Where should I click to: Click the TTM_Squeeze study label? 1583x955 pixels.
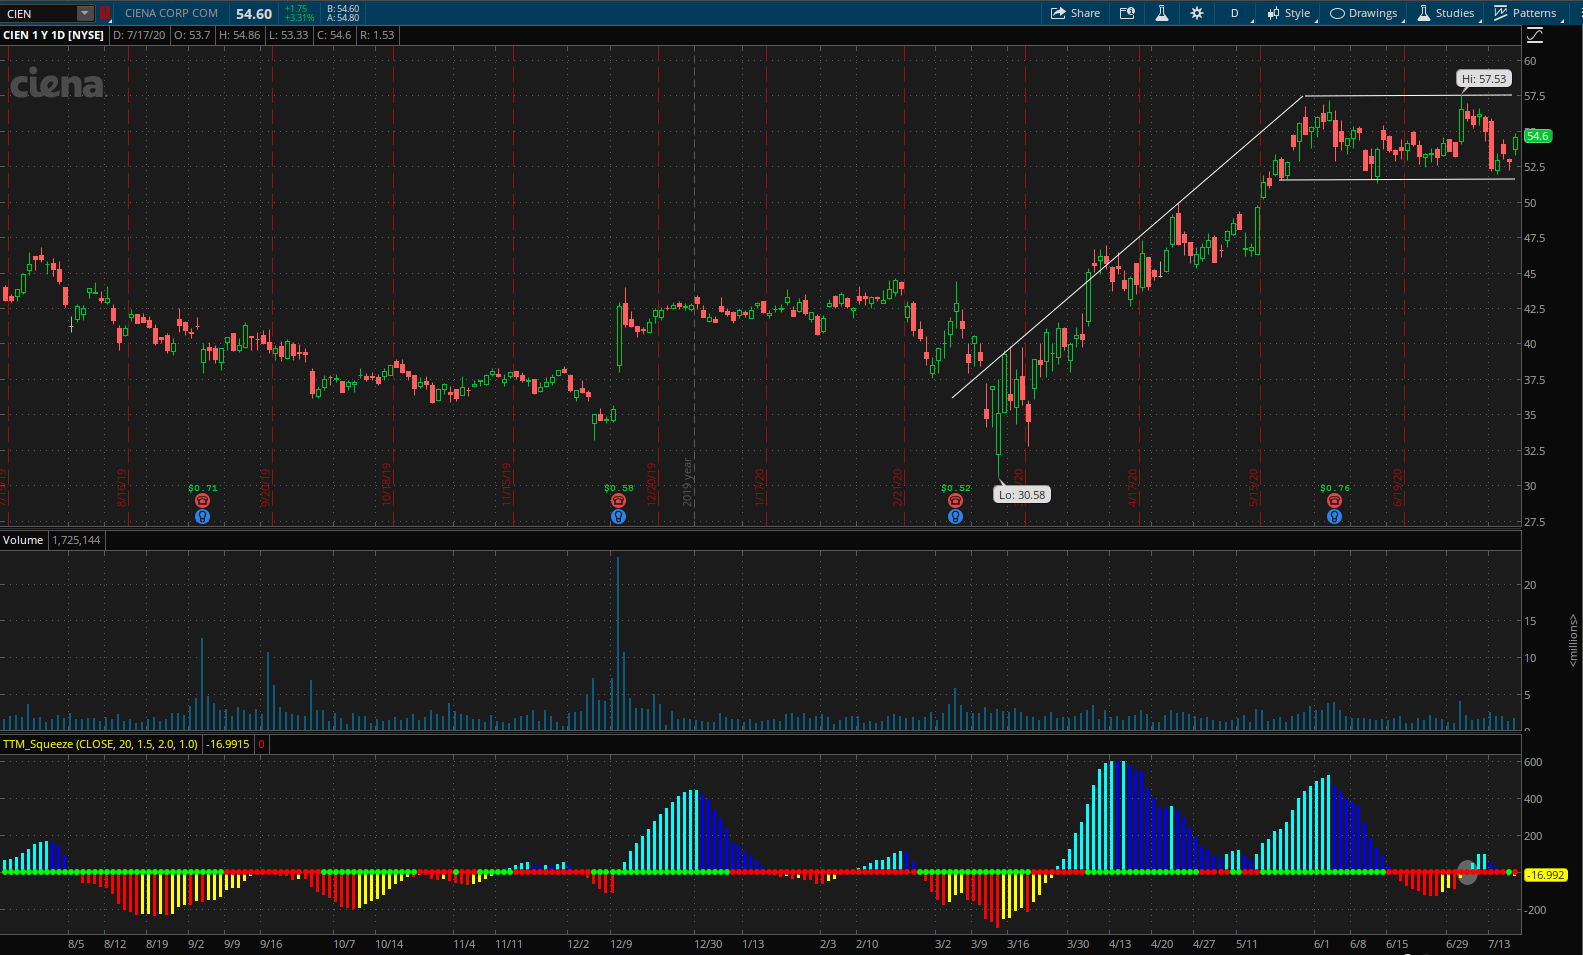(100, 744)
